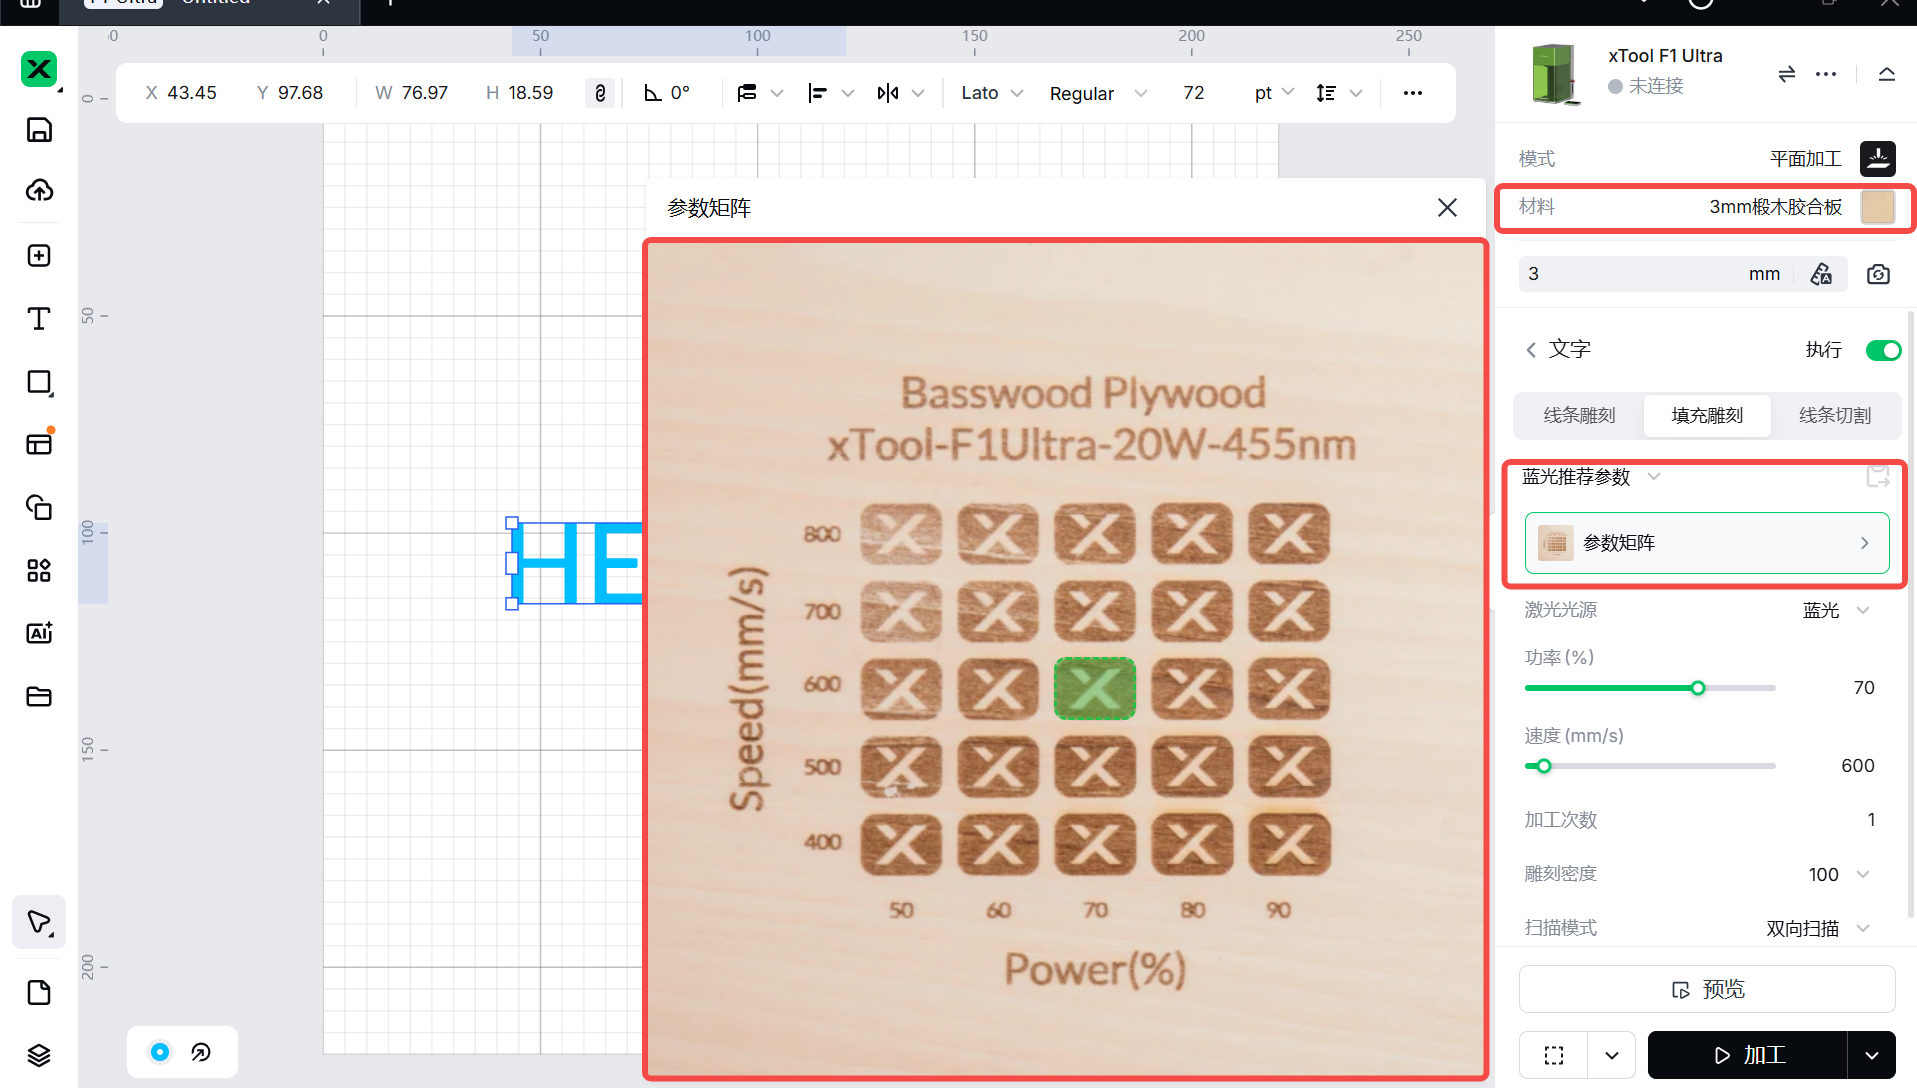Image resolution: width=1917 pixels, height=1088 pixels.
Task: Click the 功率 power slider handle
Action: 1697,688
